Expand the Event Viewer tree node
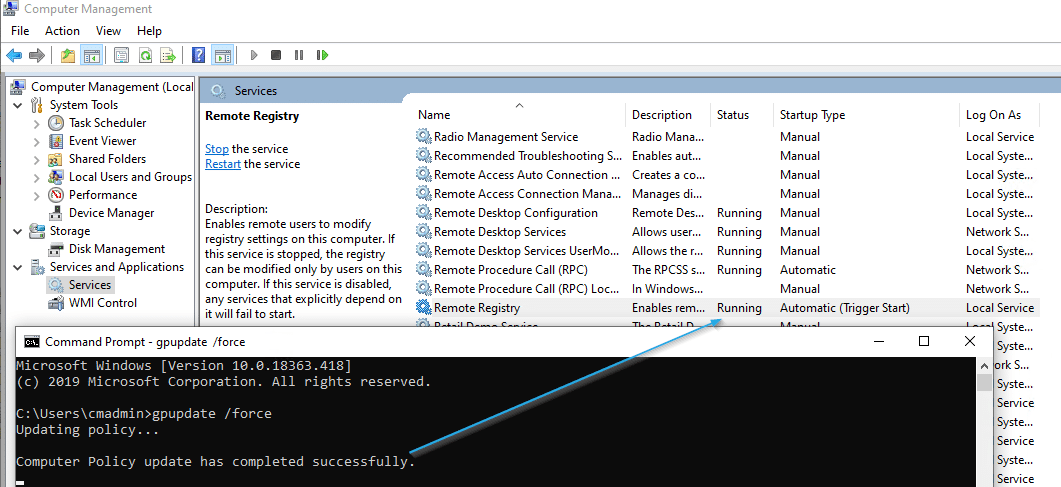The height and width of the screenshot is (487, 1061). (x=37, y=141)
